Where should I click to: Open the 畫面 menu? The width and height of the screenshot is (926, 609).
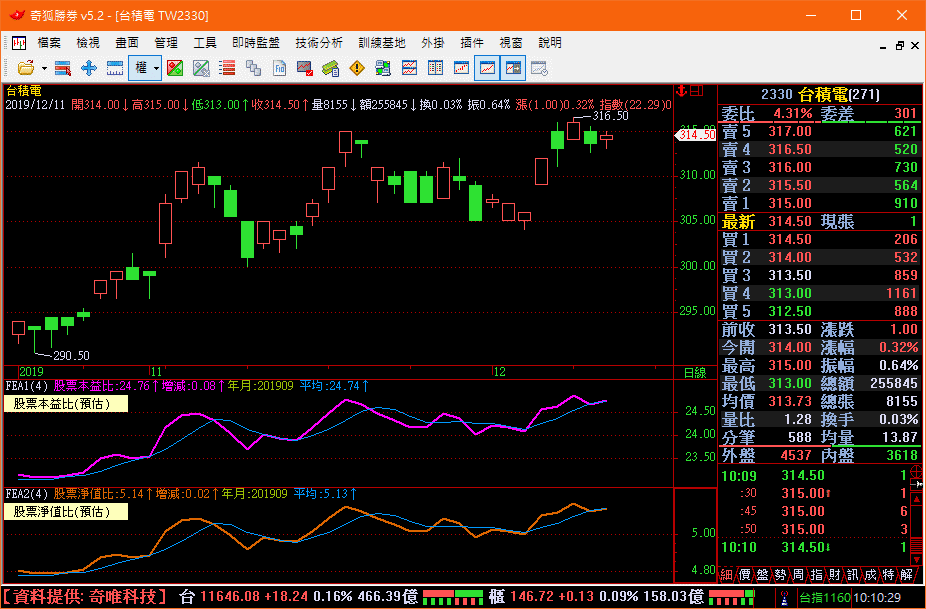[127, 43]
